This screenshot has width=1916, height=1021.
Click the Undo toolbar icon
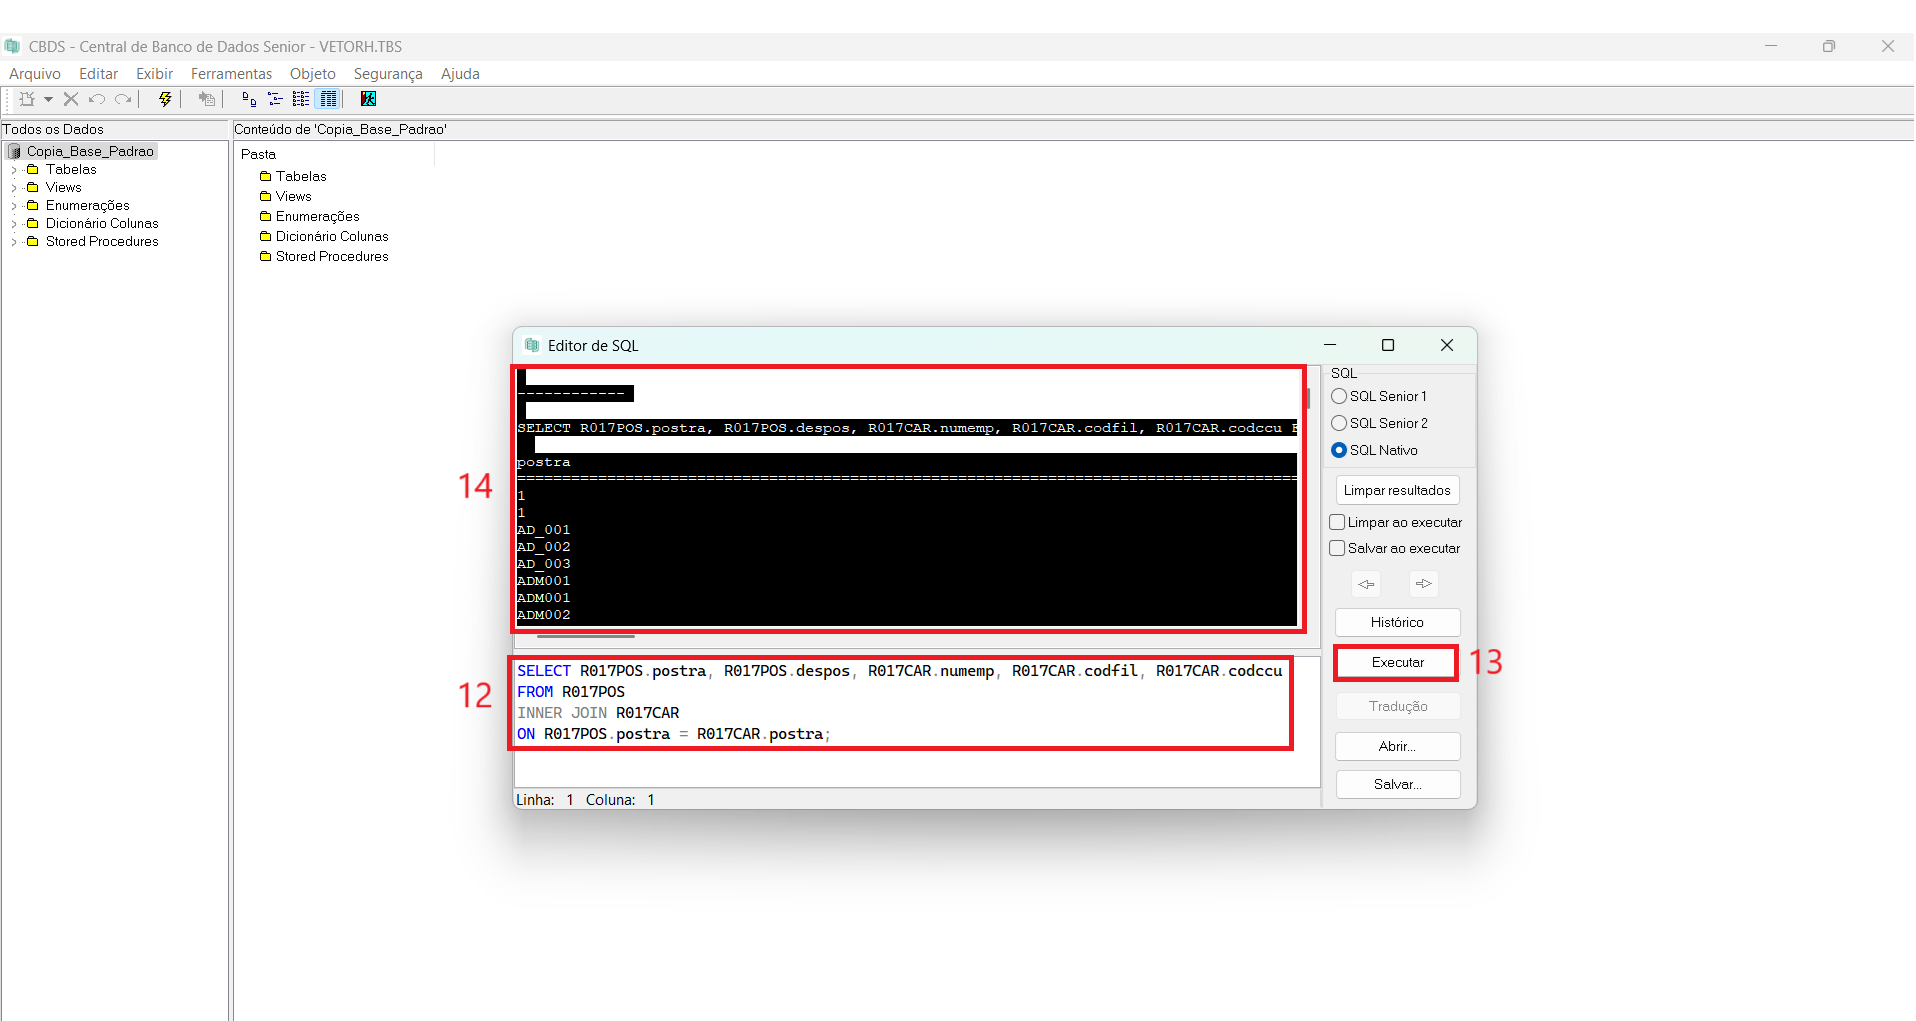point(97,99)
